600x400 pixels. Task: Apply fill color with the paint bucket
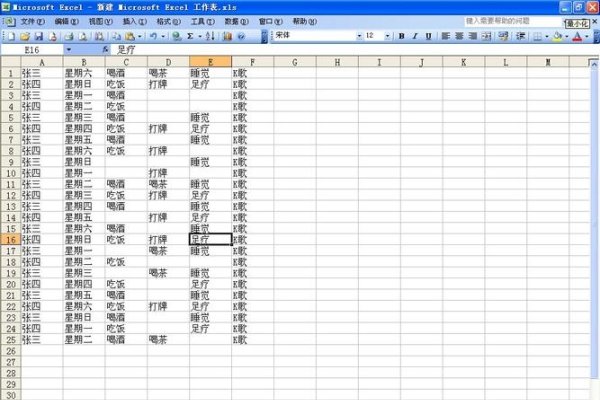tap(558, 36)
